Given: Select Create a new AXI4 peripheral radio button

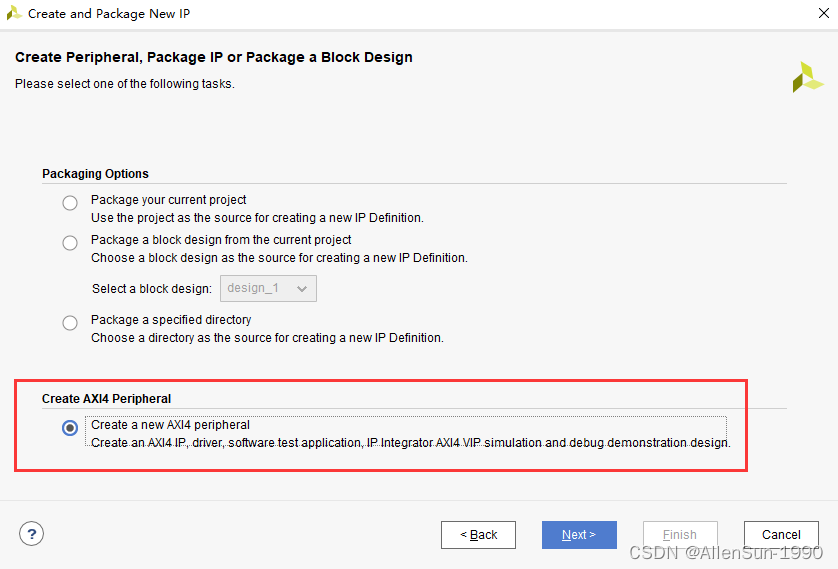Looking at the screenshot, I should [70, 428].
